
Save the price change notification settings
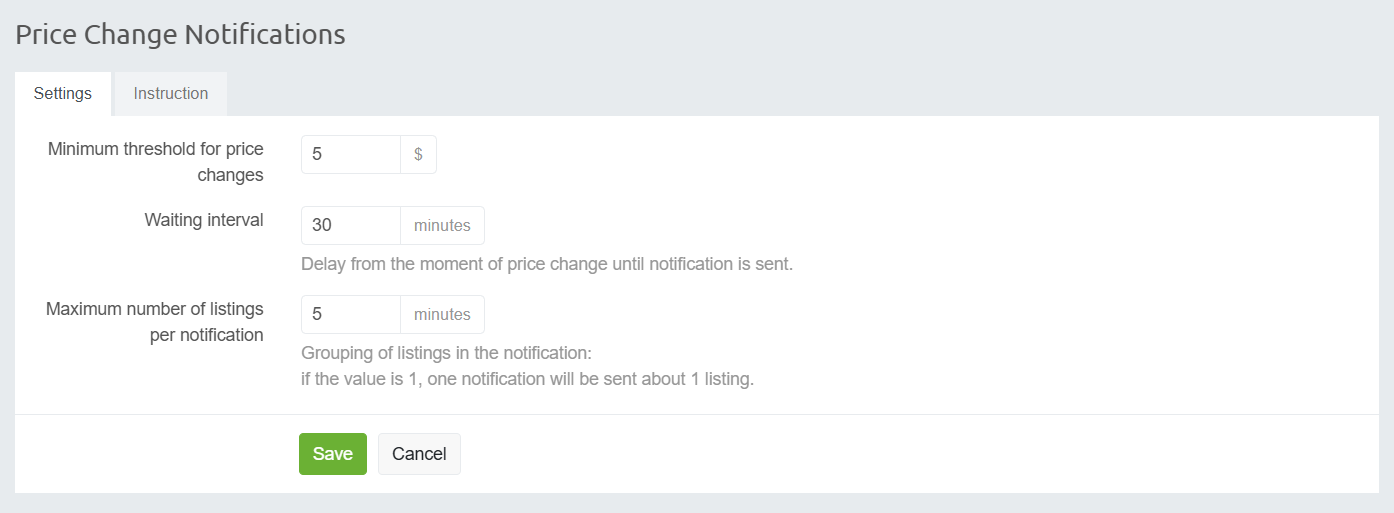click(333, 454)
